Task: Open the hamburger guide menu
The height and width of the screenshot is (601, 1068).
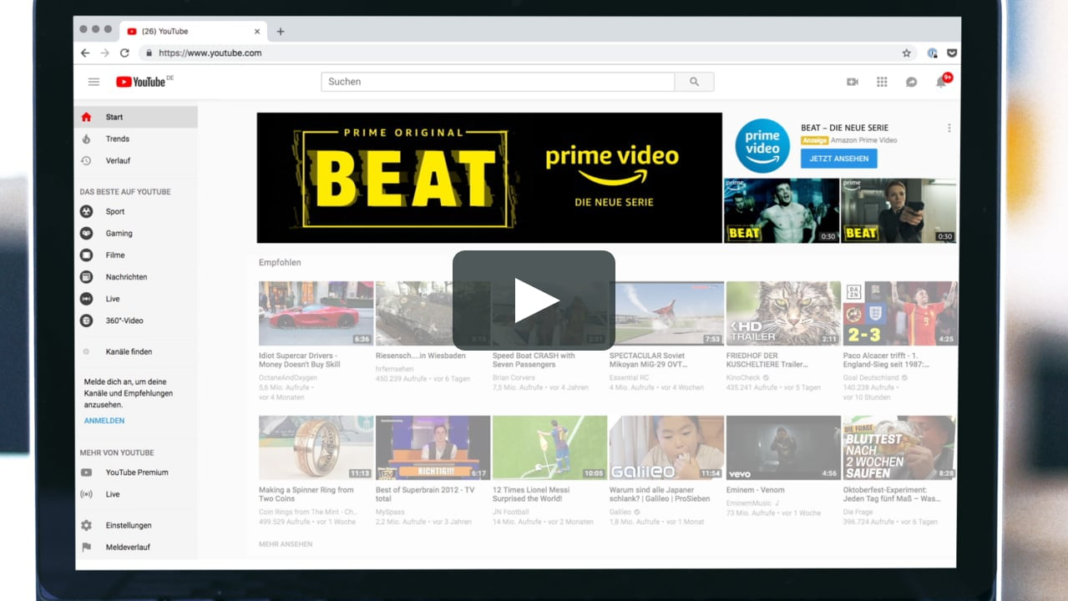Action: [94, 82]
